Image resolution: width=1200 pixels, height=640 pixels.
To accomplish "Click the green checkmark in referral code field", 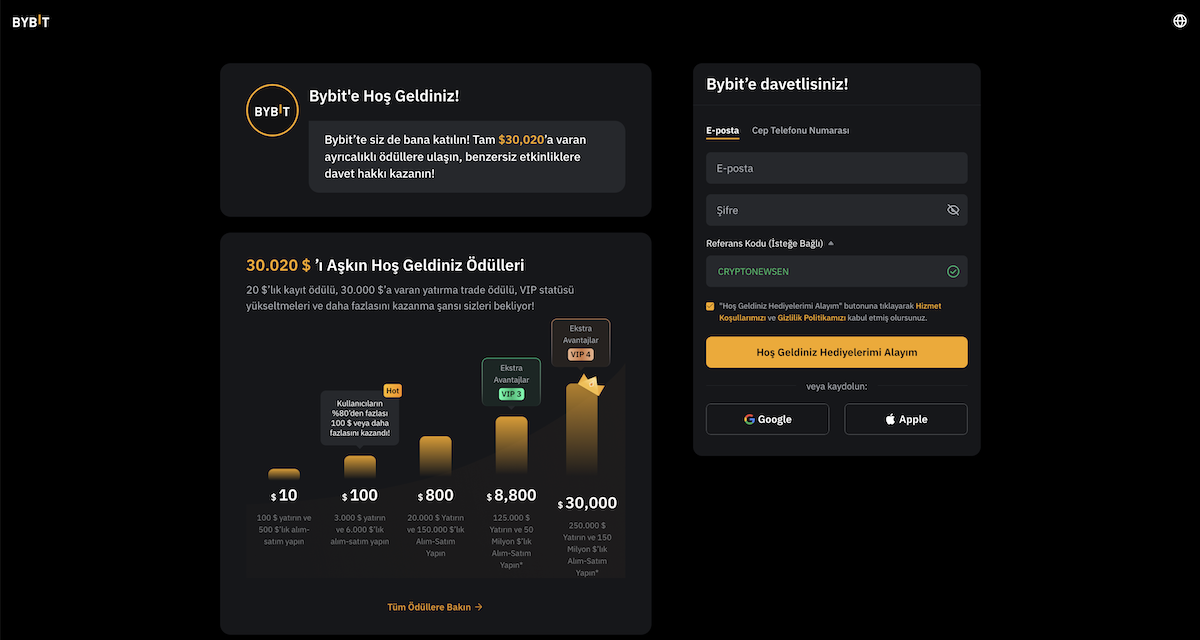I will [x=952, y=270].
